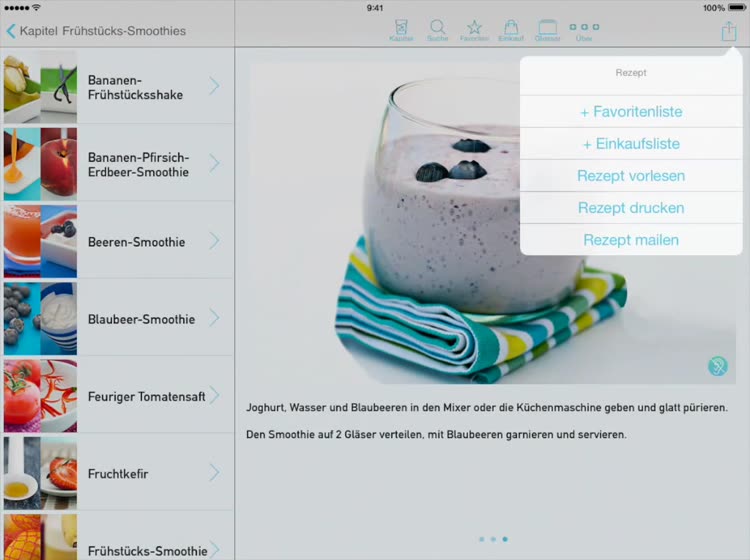Expand chevron beside Blaubeer-Smoothie

pos(214,318)
